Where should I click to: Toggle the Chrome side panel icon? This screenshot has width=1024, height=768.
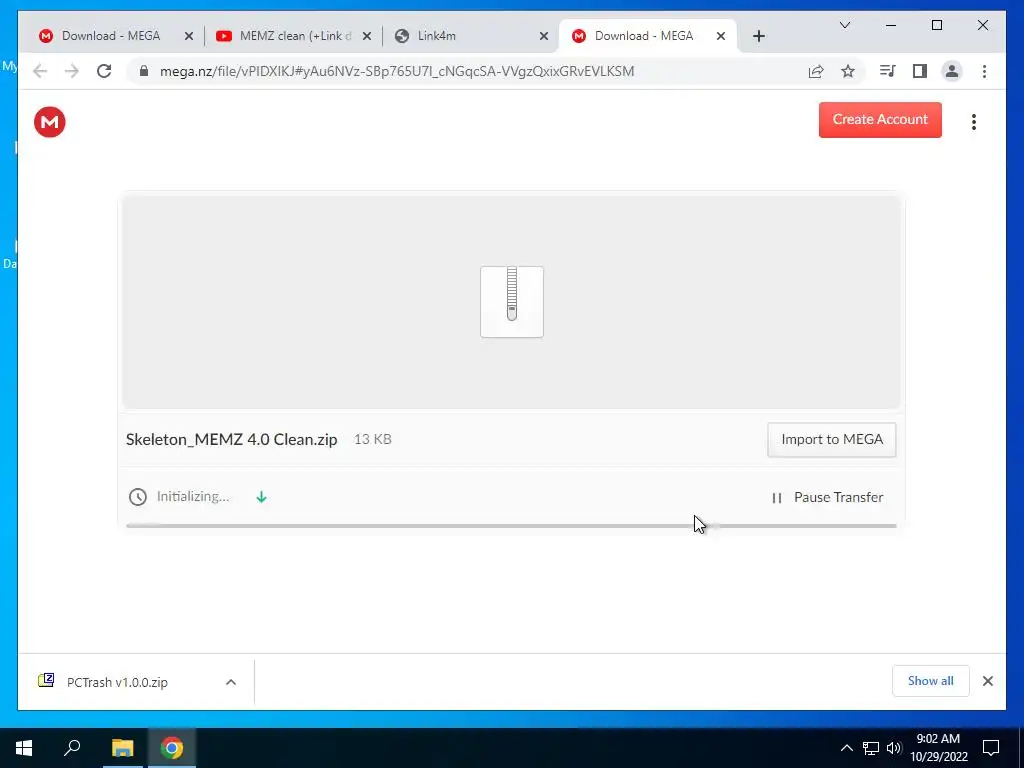(920, 71)
